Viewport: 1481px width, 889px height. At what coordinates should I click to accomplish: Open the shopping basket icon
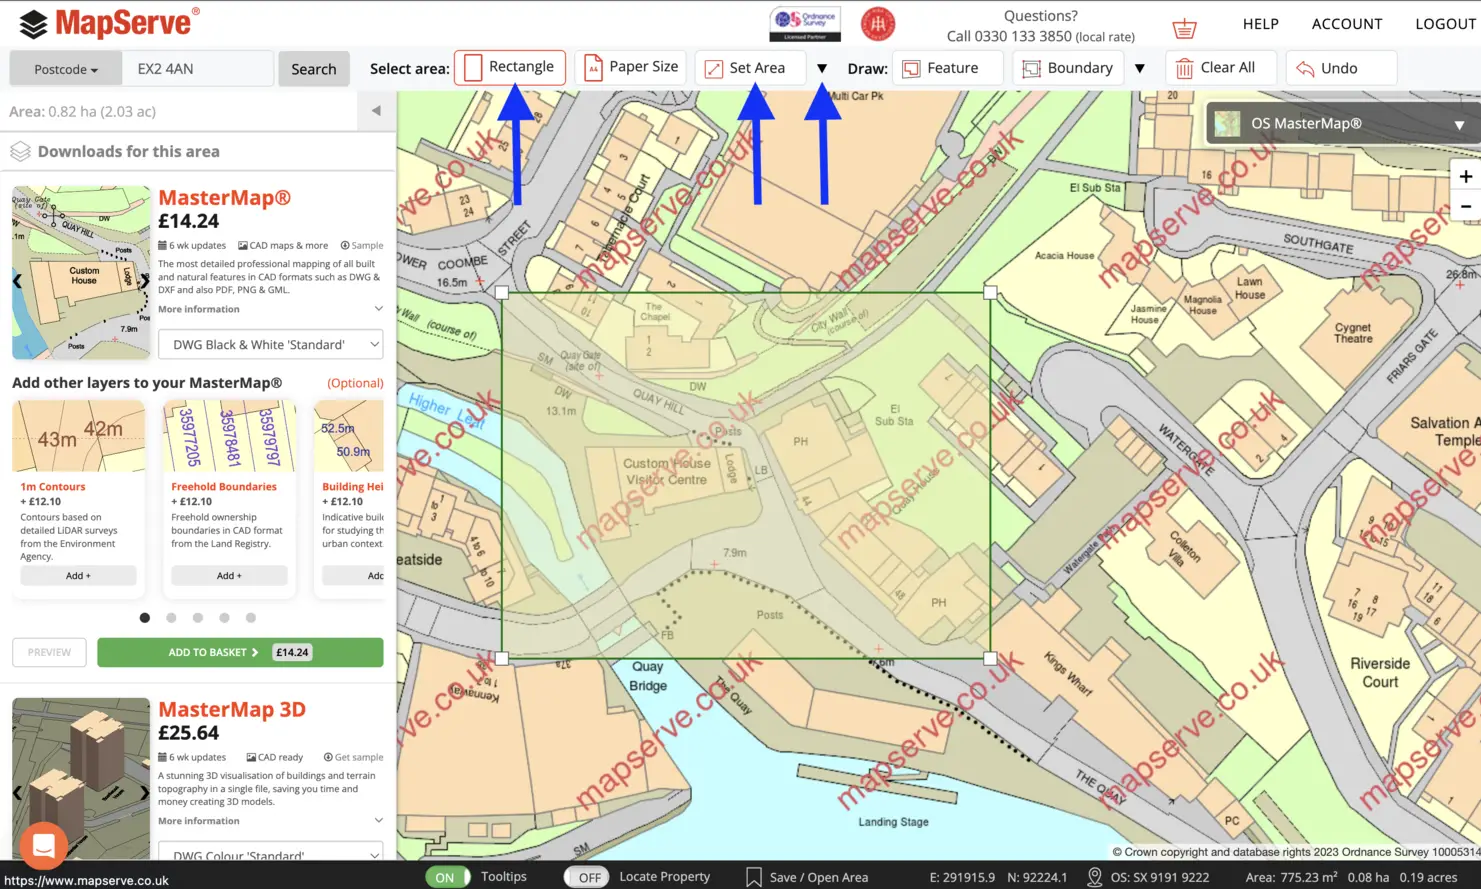click(x=1184, y=27)
